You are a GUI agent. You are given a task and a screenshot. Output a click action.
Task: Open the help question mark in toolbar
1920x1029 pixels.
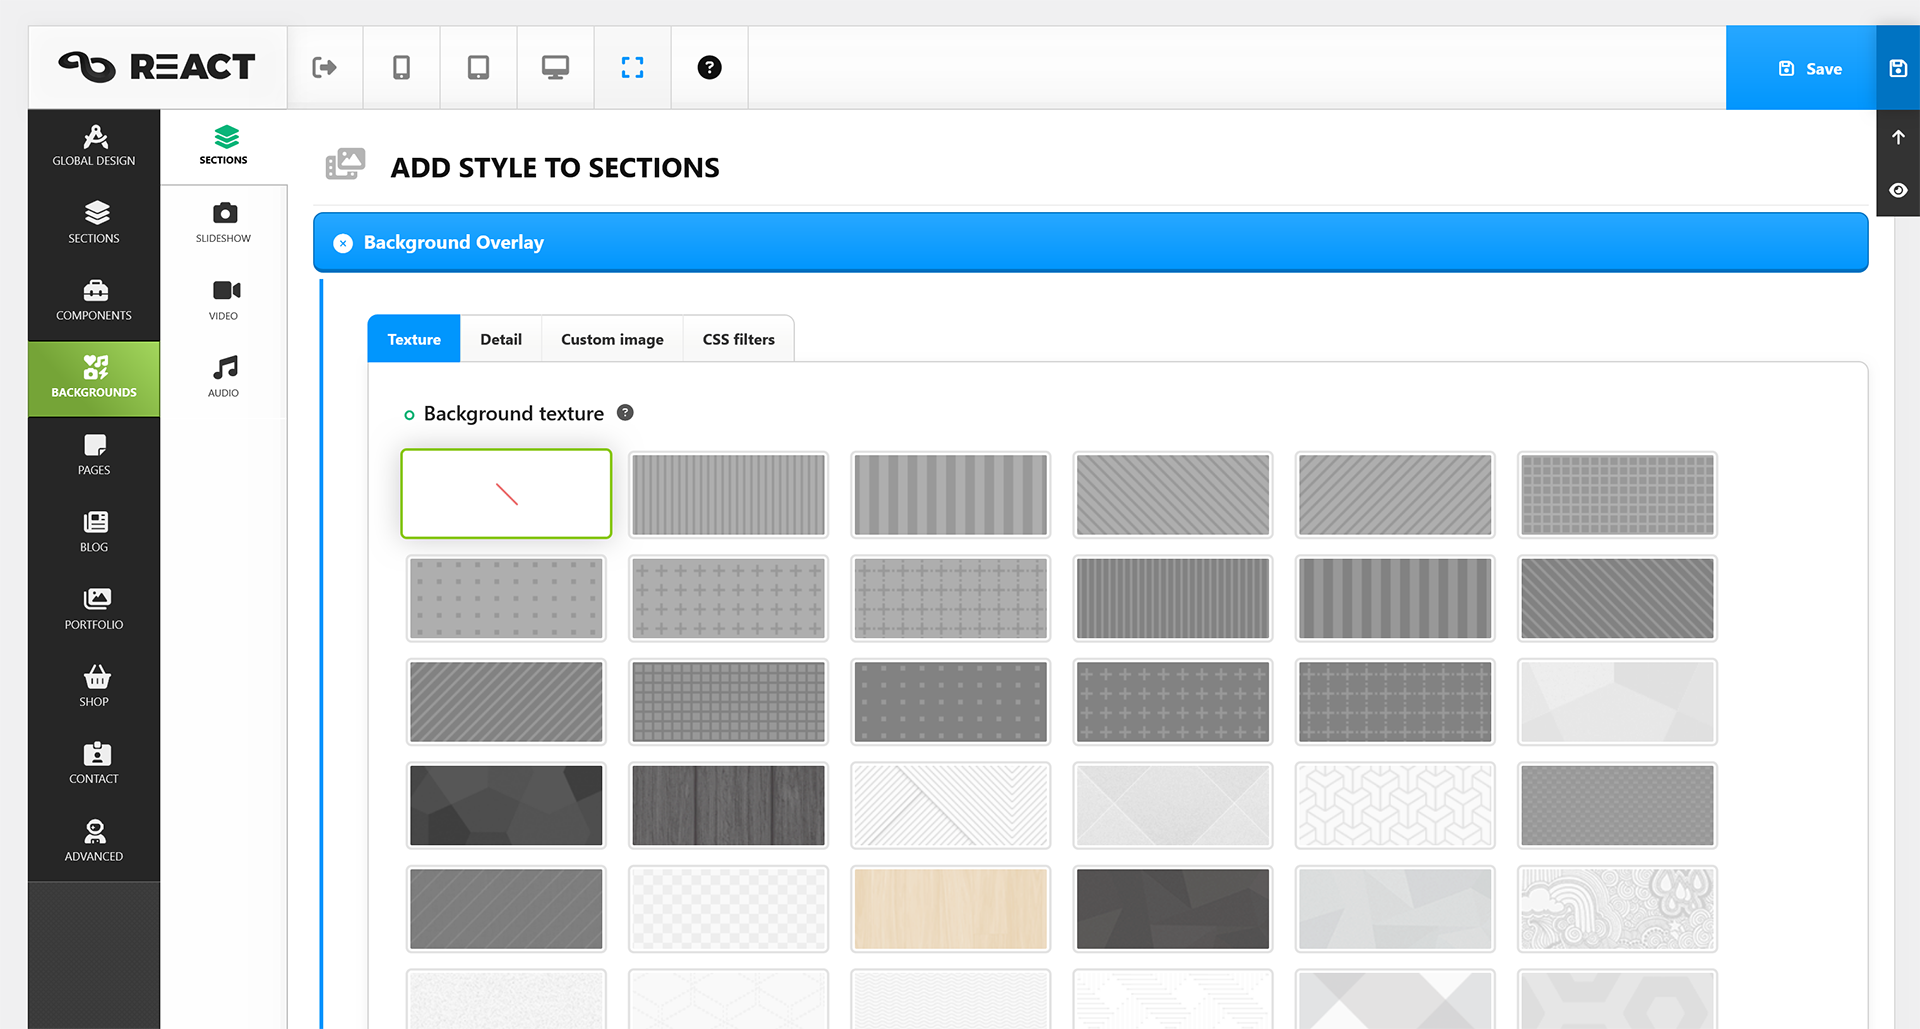[x=709, y=67]
